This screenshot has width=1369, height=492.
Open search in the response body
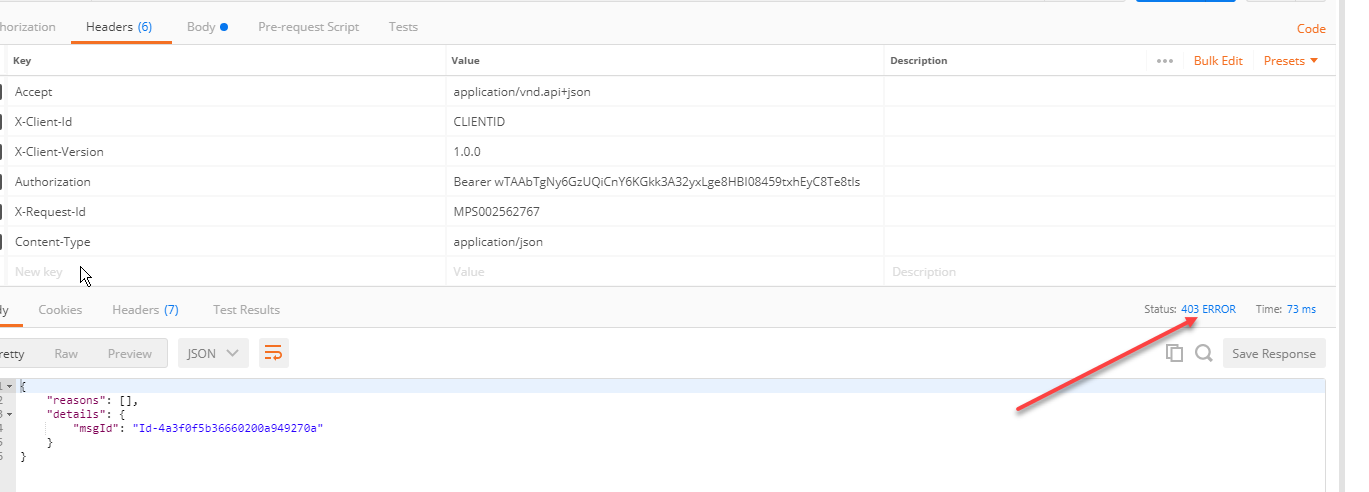point(1204,353)
